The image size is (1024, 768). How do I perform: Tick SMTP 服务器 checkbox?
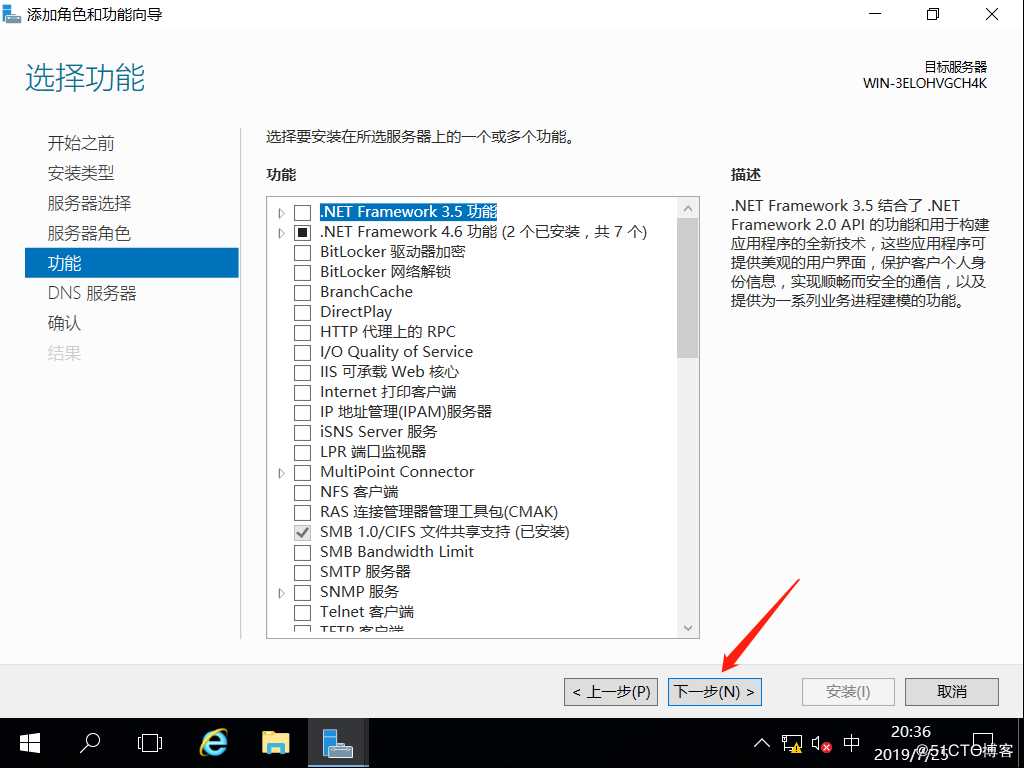click(x=302, y=573)
